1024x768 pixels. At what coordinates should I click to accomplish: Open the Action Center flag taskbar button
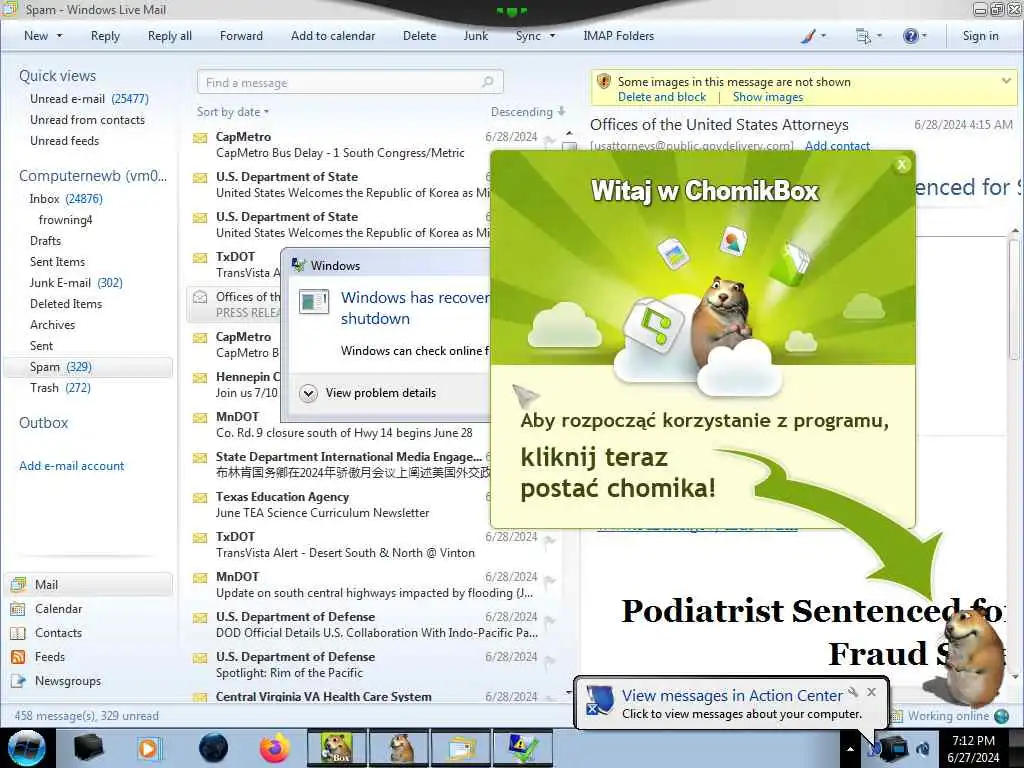click(523, 748)
